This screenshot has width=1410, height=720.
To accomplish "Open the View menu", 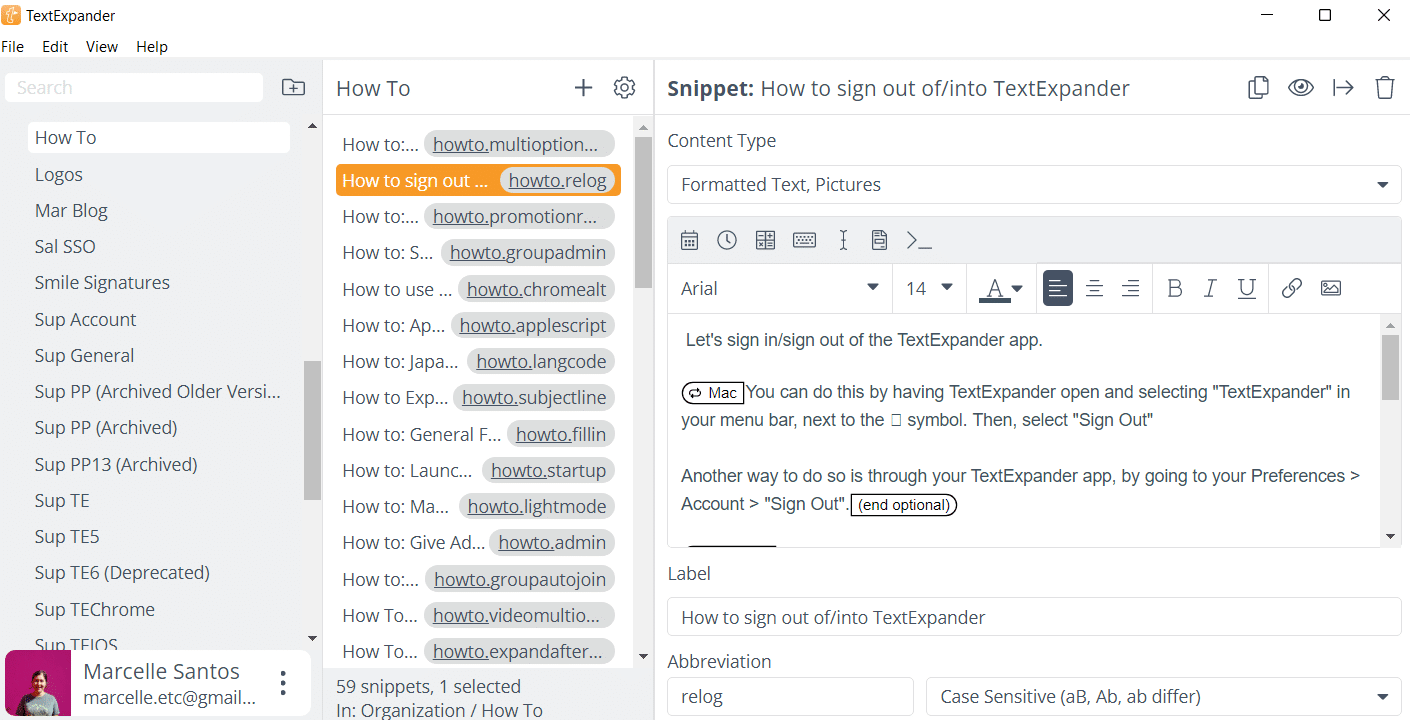I will [x=102, y=46].
